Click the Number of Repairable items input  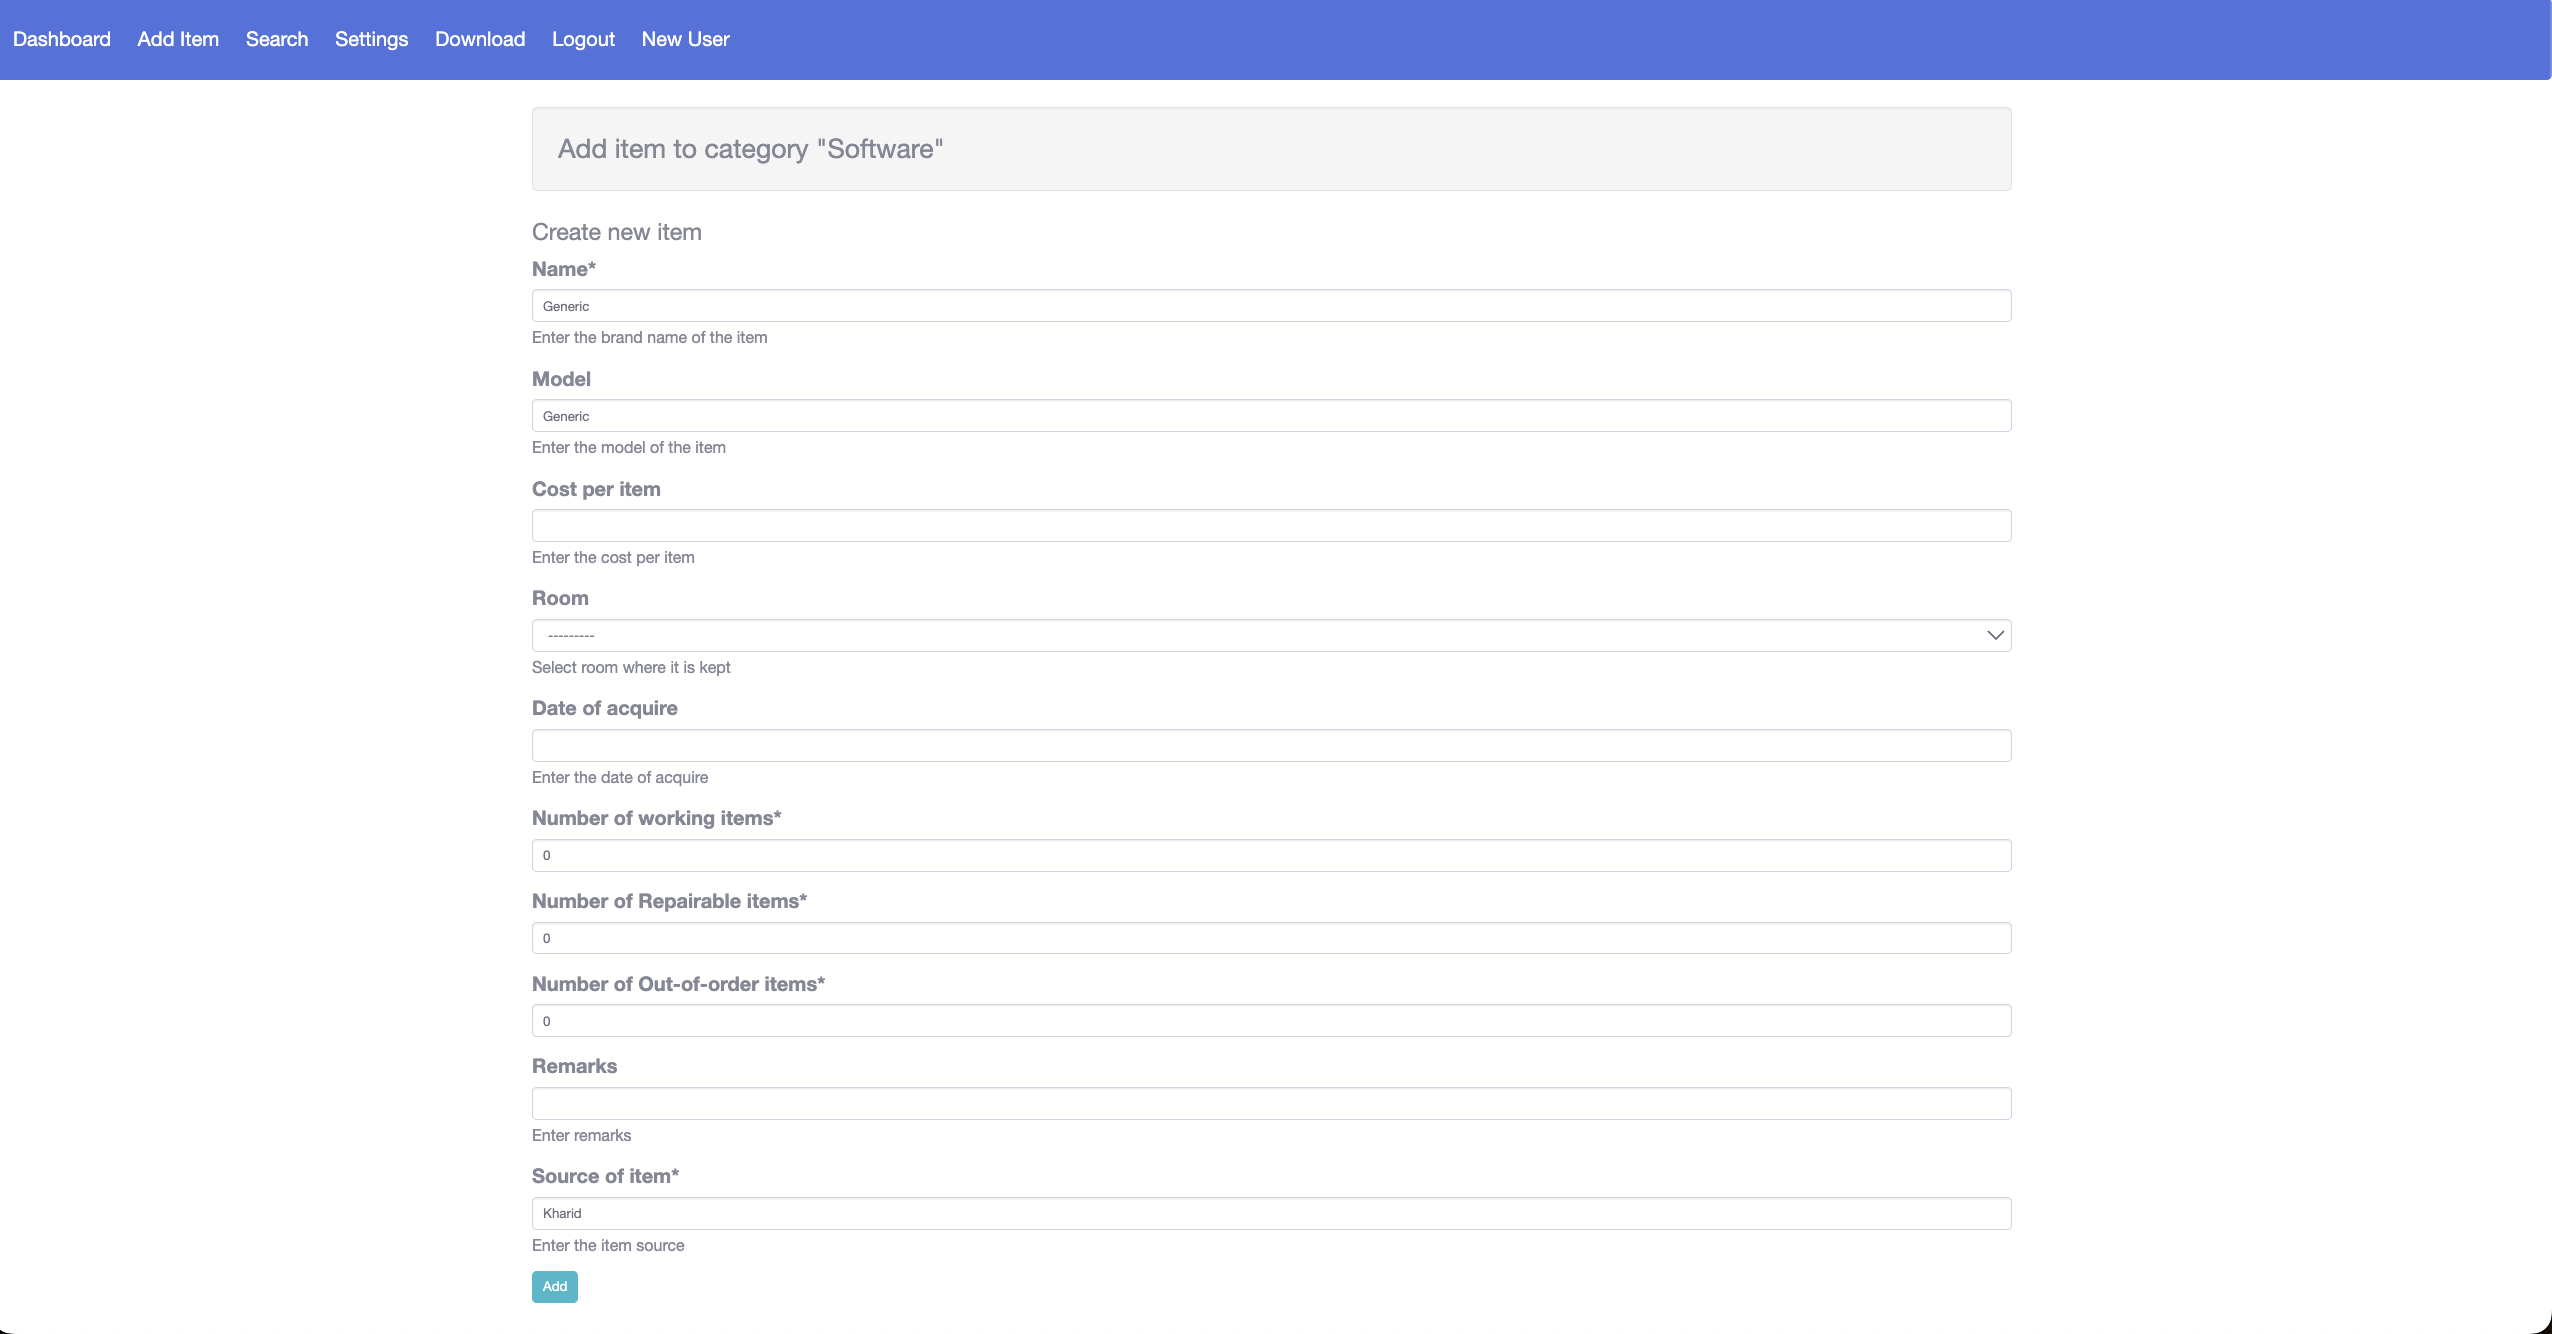(1270, 938)
